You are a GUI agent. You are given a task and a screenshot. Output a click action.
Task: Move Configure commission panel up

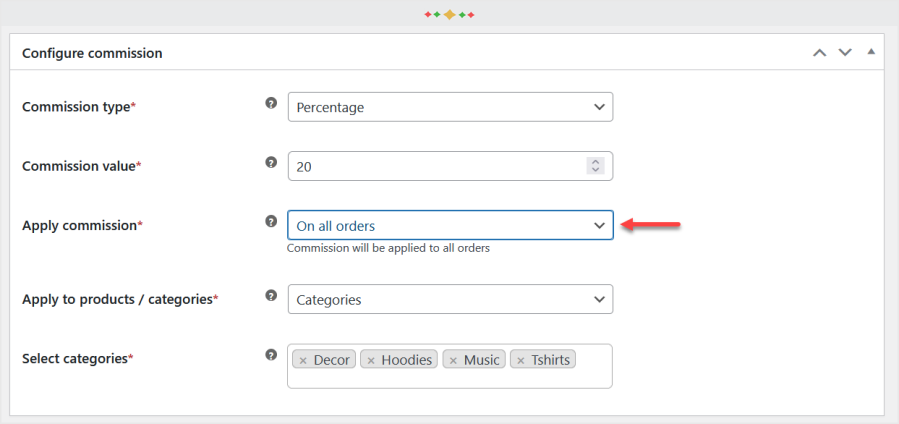(820, 53)
